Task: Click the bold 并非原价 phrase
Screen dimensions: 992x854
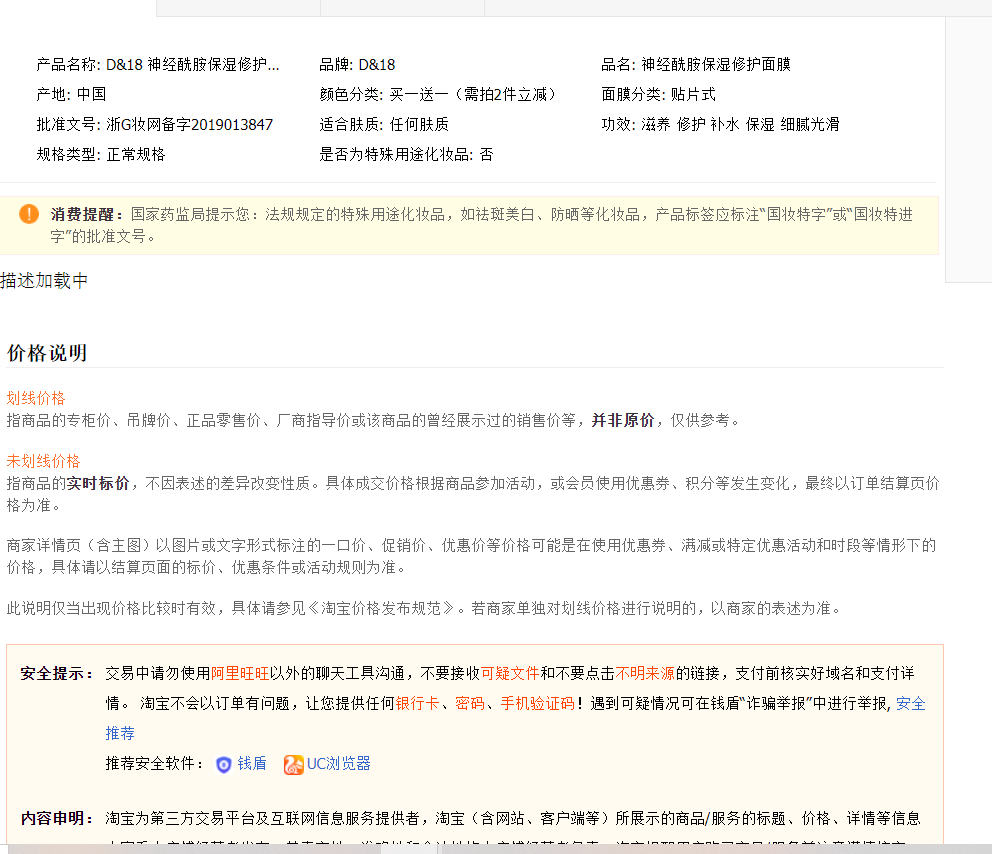Action: coord(623,420)
